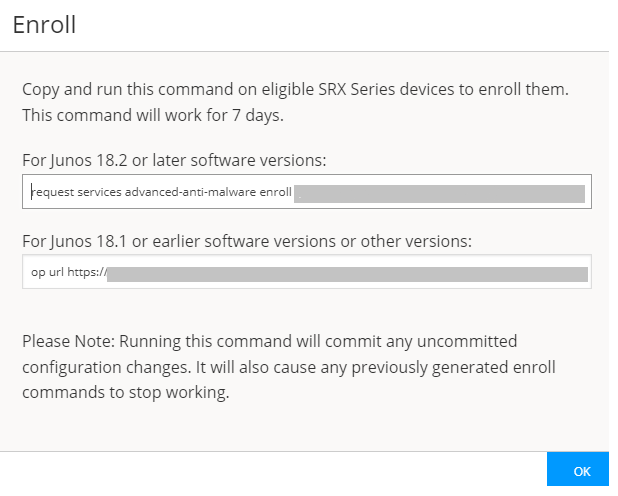Click the "For Junos 18.1 or earlier" label
The height and width of the screenshot is (496, 618).
pyautogui.click(x=246, y=240)
